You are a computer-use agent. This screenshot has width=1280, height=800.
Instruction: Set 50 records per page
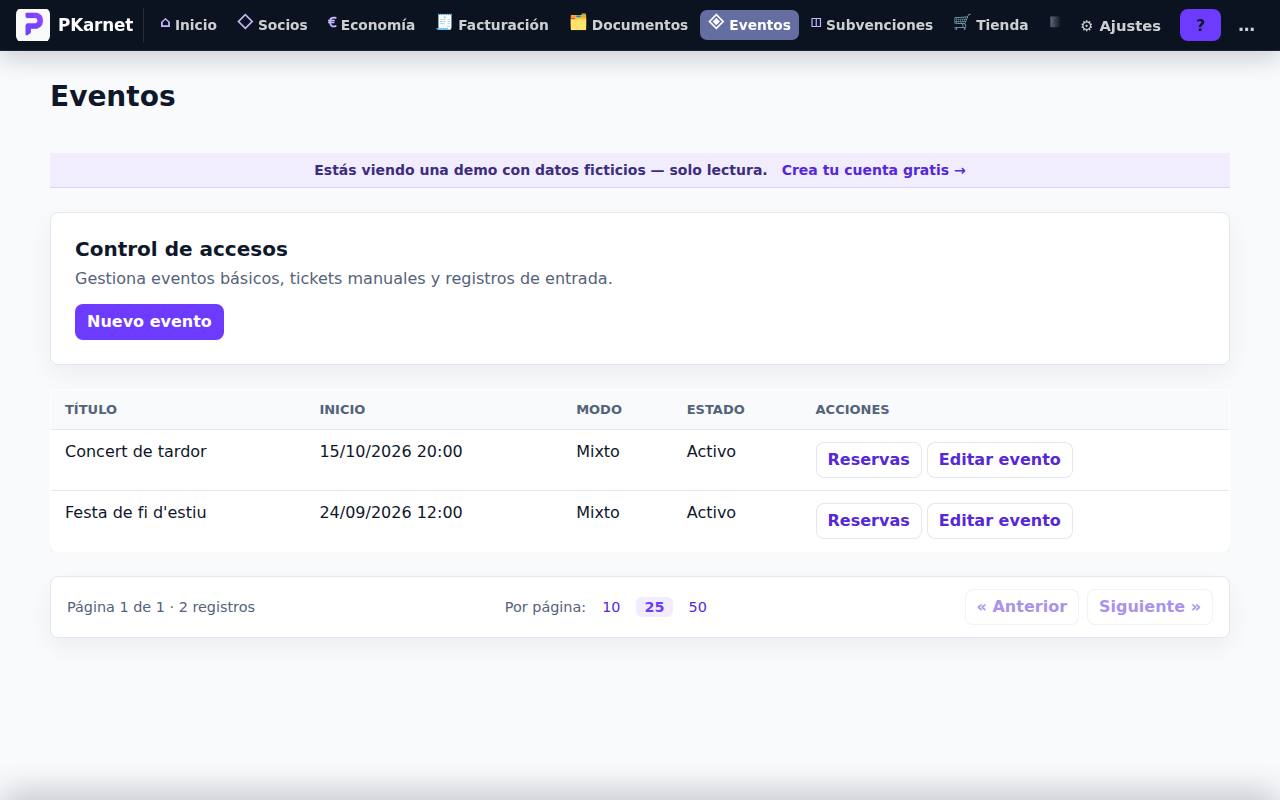[697, 607]
